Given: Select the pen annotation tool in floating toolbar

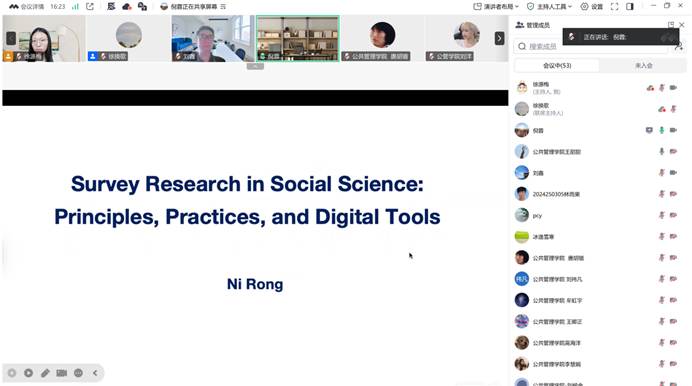Looking at the screenshot, I should click(x=45, y=373).
